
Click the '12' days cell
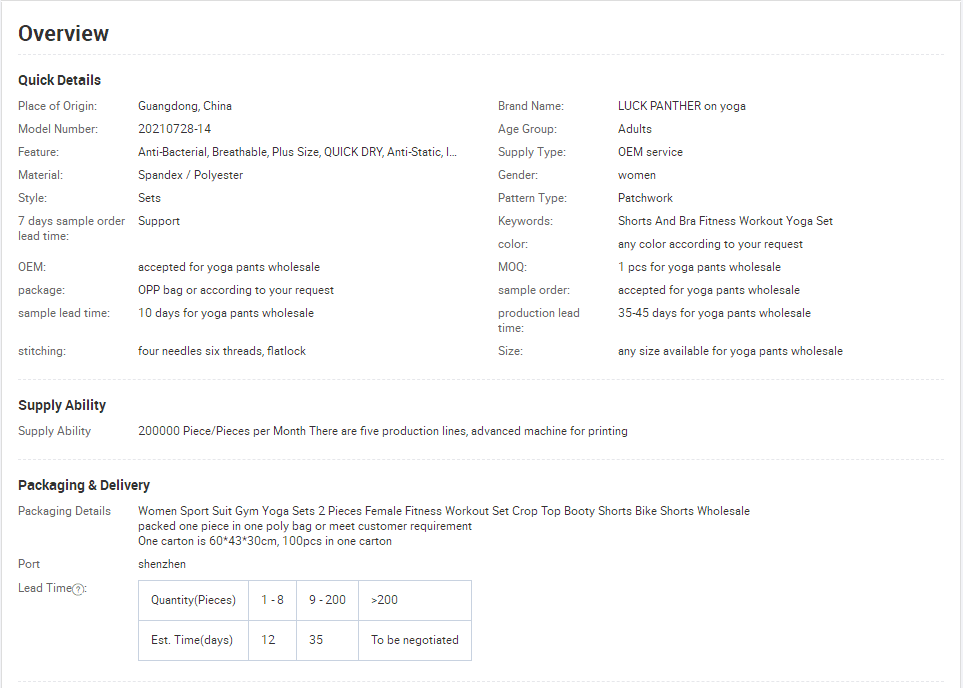(x=272, y=640)
